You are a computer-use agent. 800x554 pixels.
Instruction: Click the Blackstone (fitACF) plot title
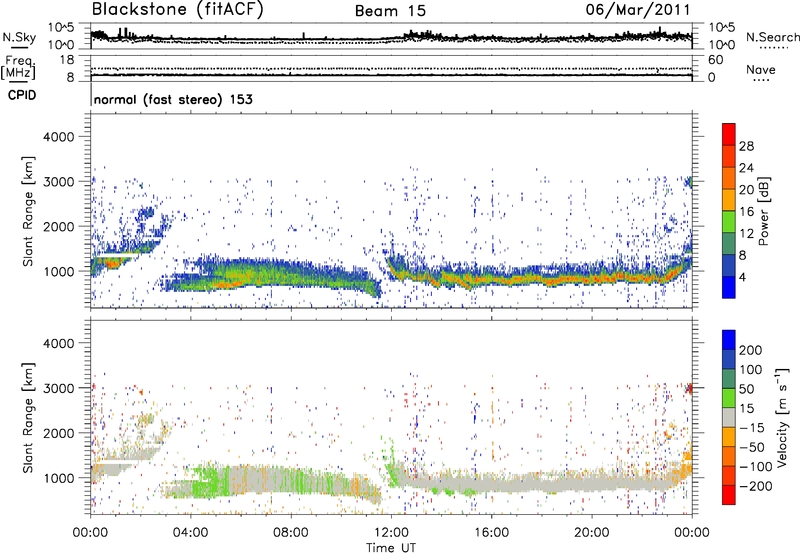pos(178,9)
